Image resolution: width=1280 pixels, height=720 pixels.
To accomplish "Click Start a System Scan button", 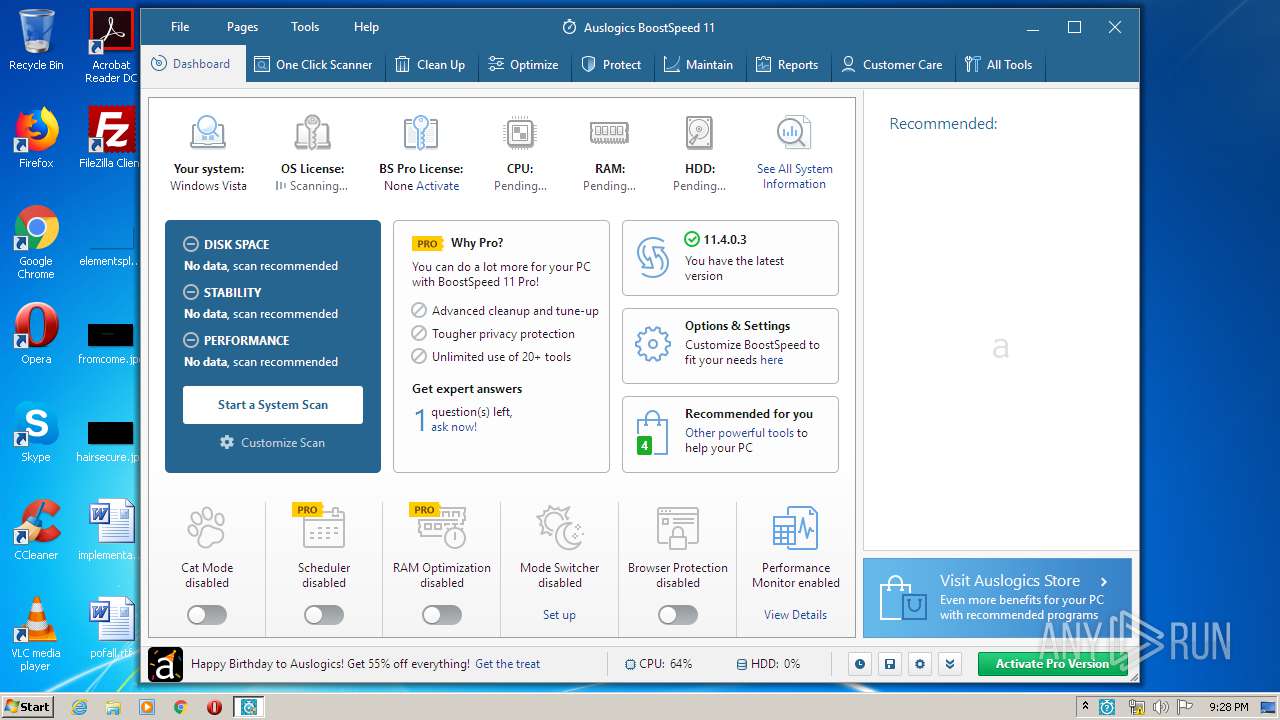I will tap(273, 405).
